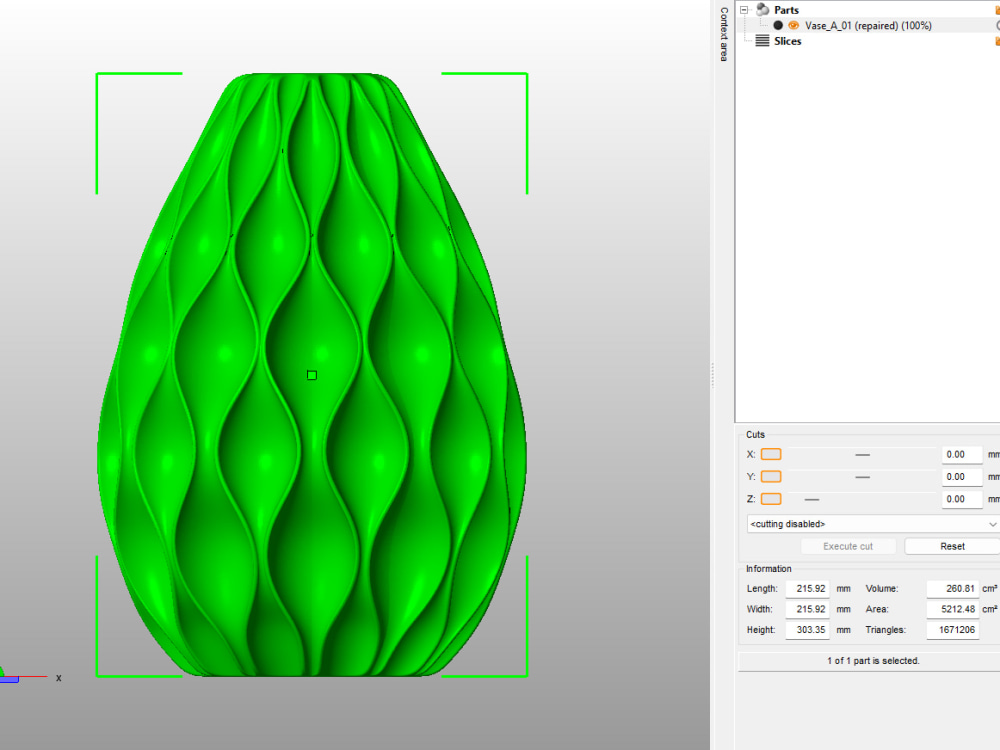Click the Area value 5212.48 field
This screenshot has width=1000, height=750.
tap(953, 609)
